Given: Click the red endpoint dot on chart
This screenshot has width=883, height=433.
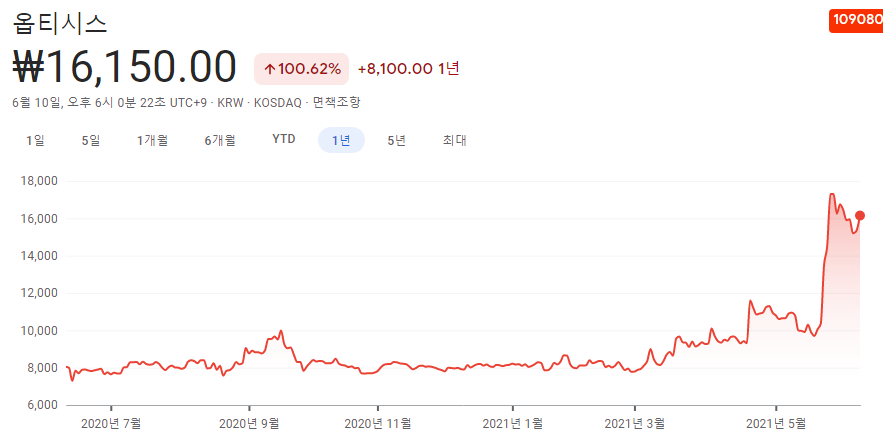Looking at the screenshot, I should tap(860, 216).
